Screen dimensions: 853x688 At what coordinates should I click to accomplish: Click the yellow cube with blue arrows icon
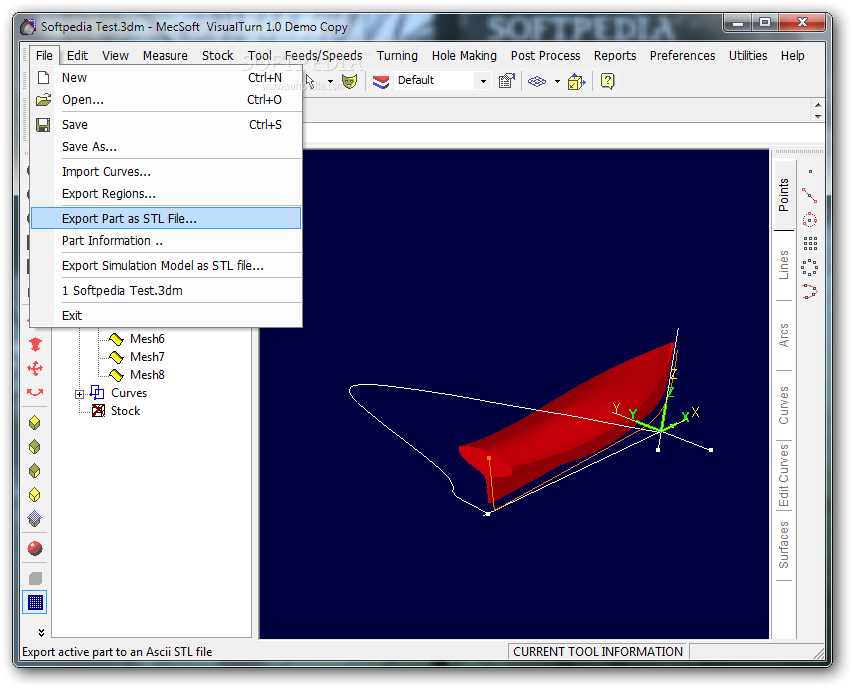click(576, 82)
